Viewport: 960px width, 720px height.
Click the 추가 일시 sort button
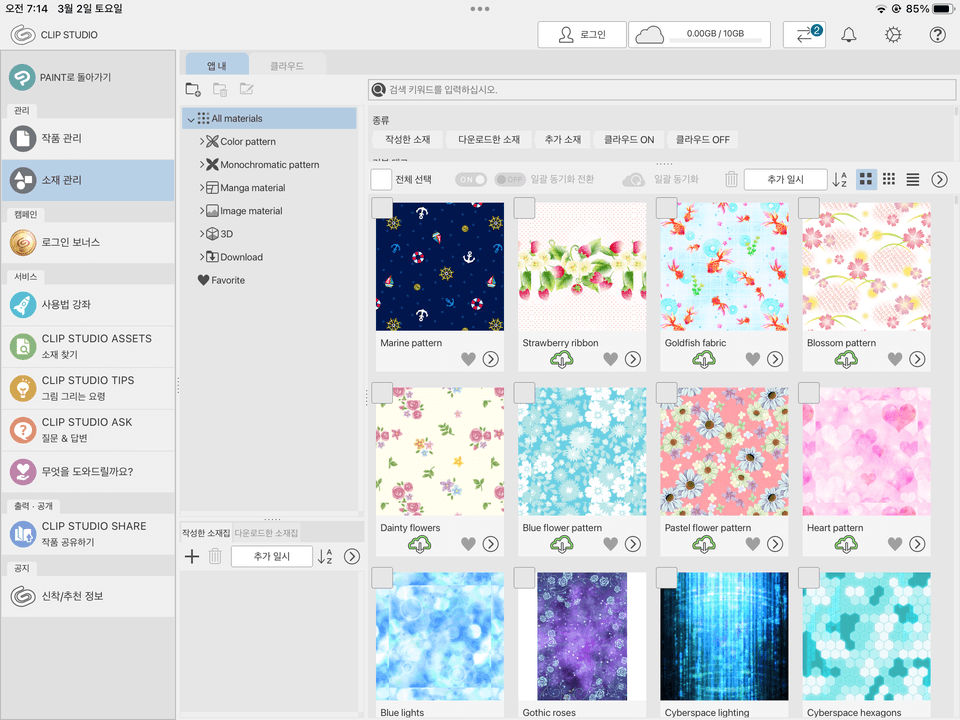(786, 180)
